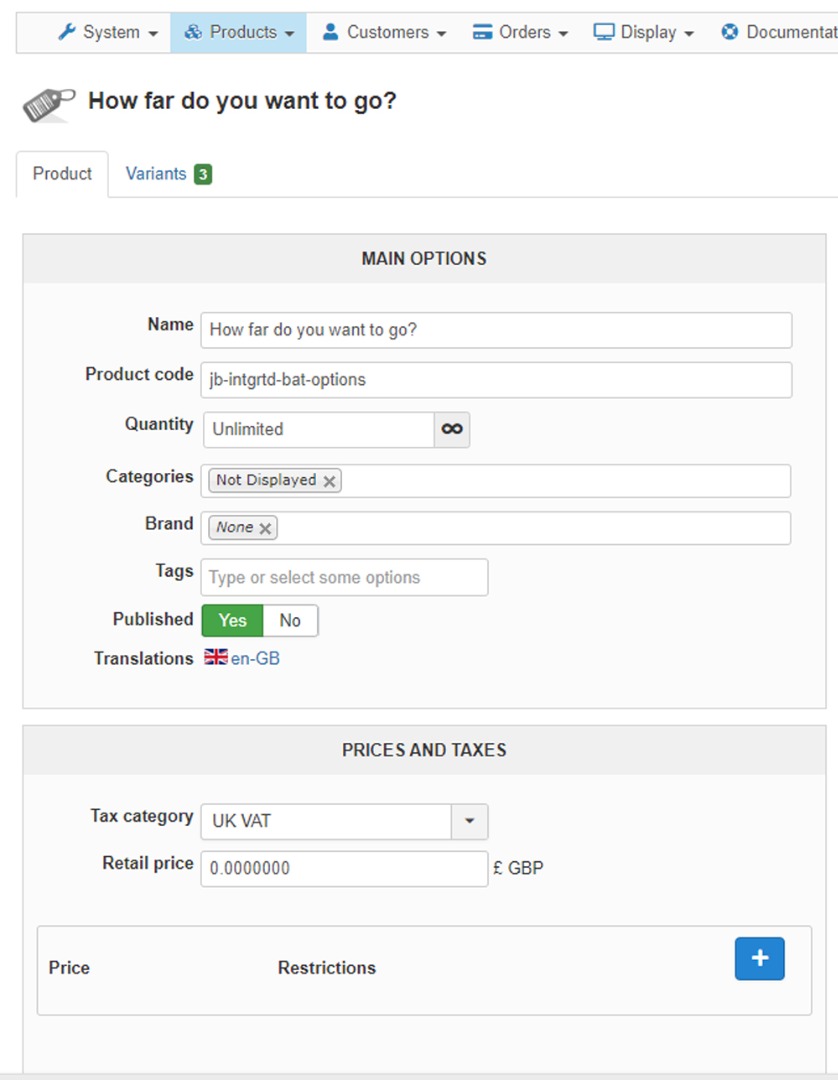Expand the Tax category dropdown arrow
The image size is (838, 1080).
pos(469,822)
